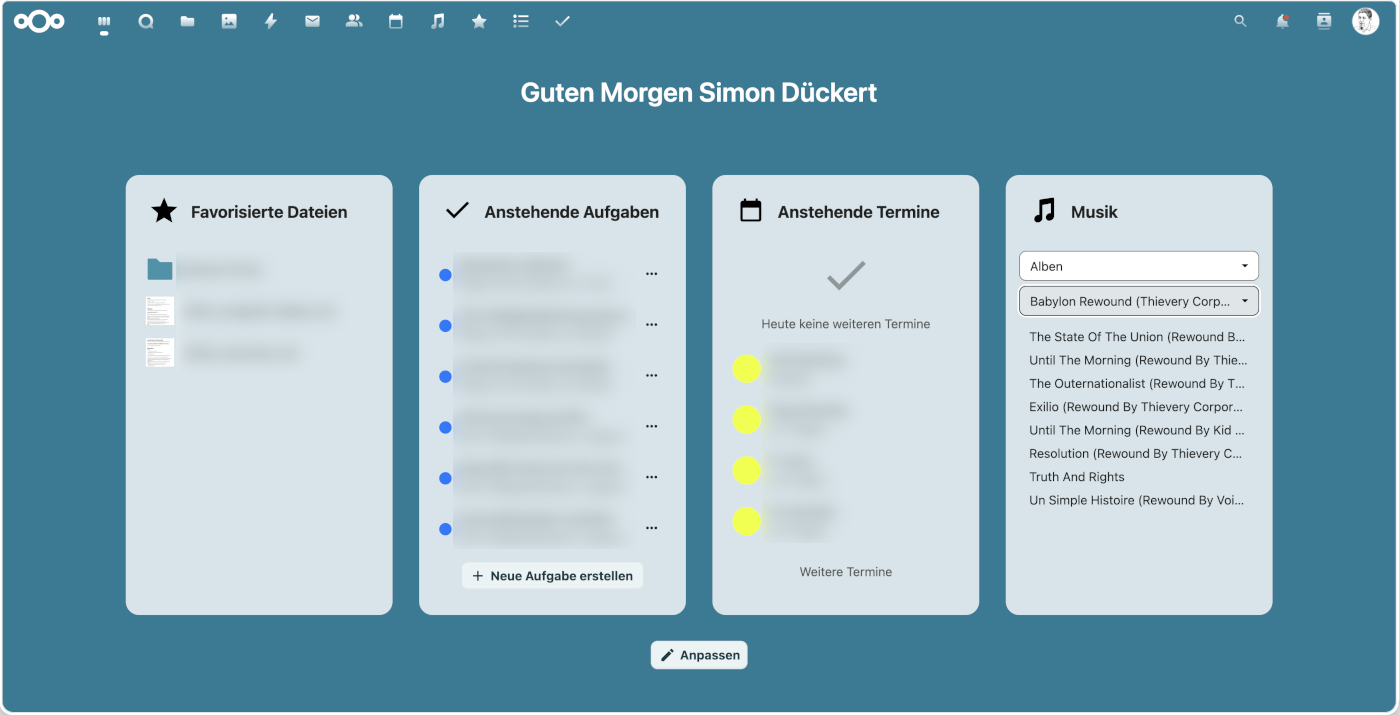The height and width of the screenshot is (715, 1400).
Task: Expand the Alben dropdown
Action: pyautogui.click(x=1139, y=266)
